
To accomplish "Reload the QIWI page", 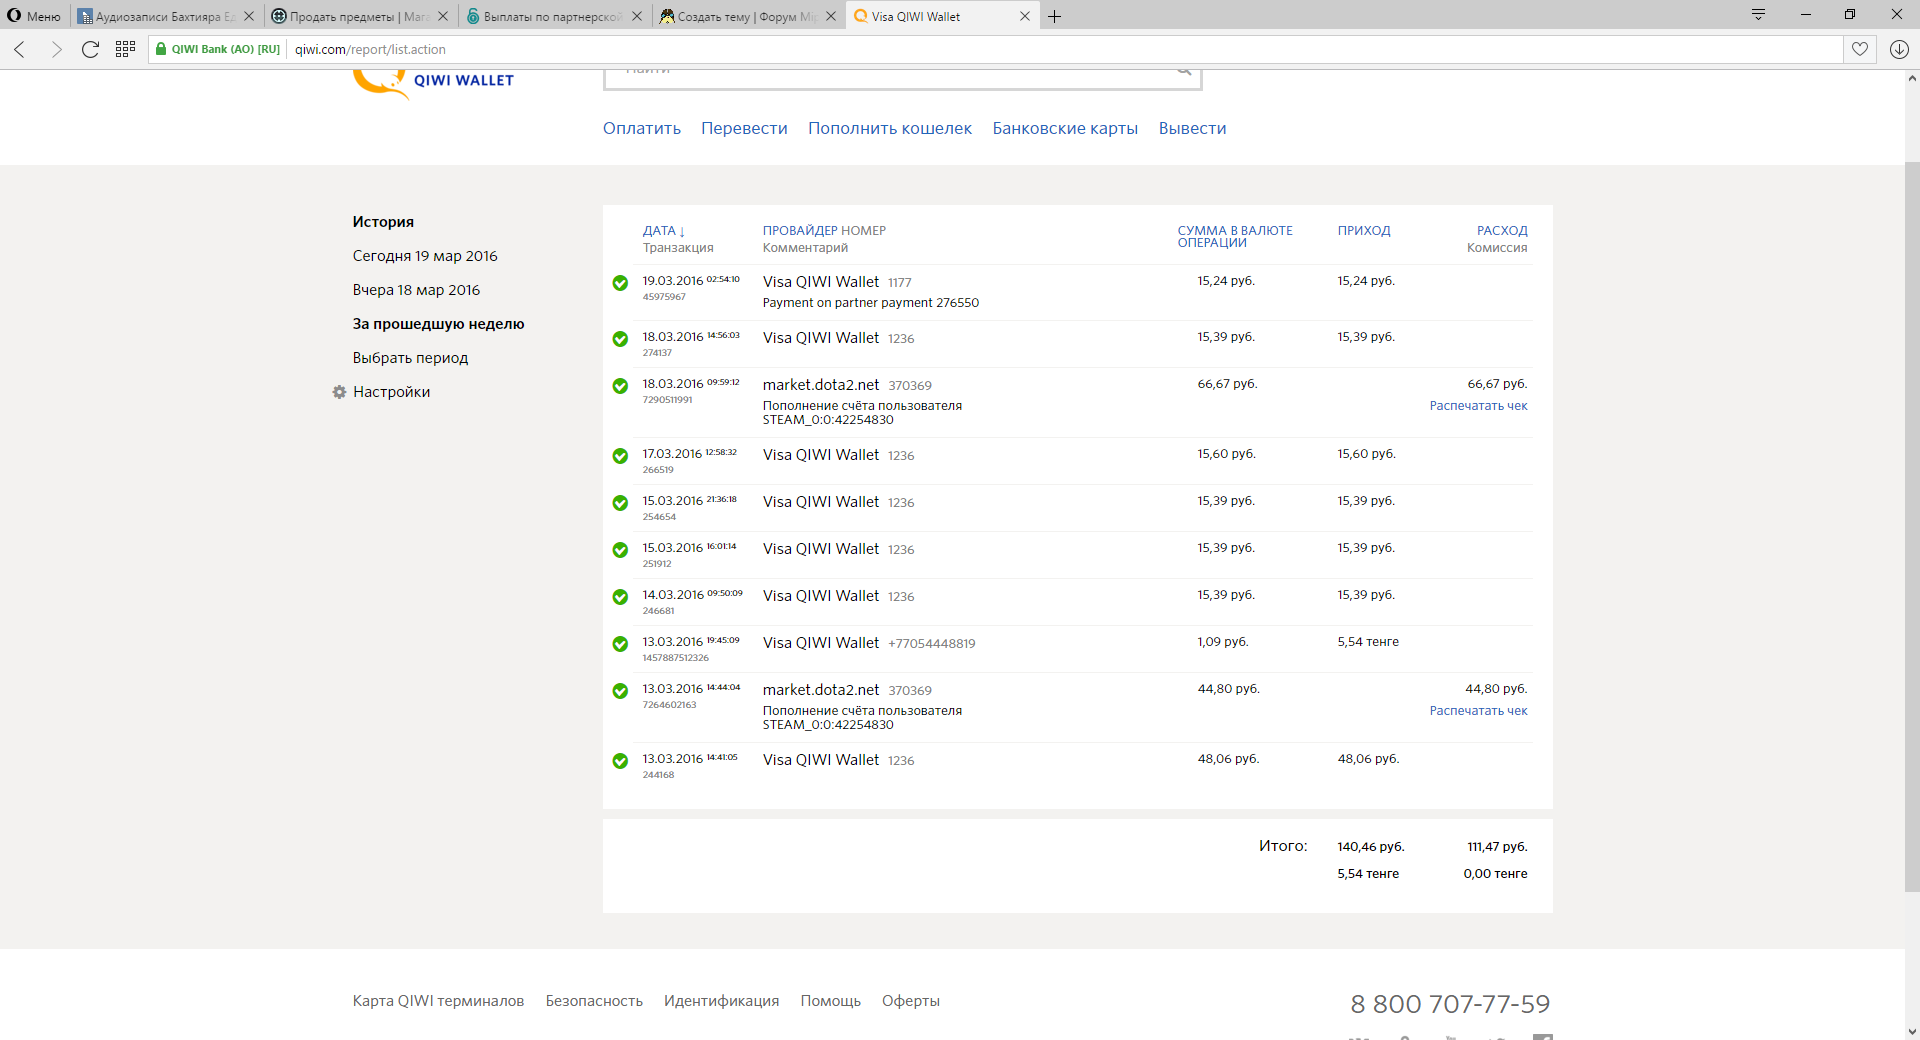I will [90, 49].
